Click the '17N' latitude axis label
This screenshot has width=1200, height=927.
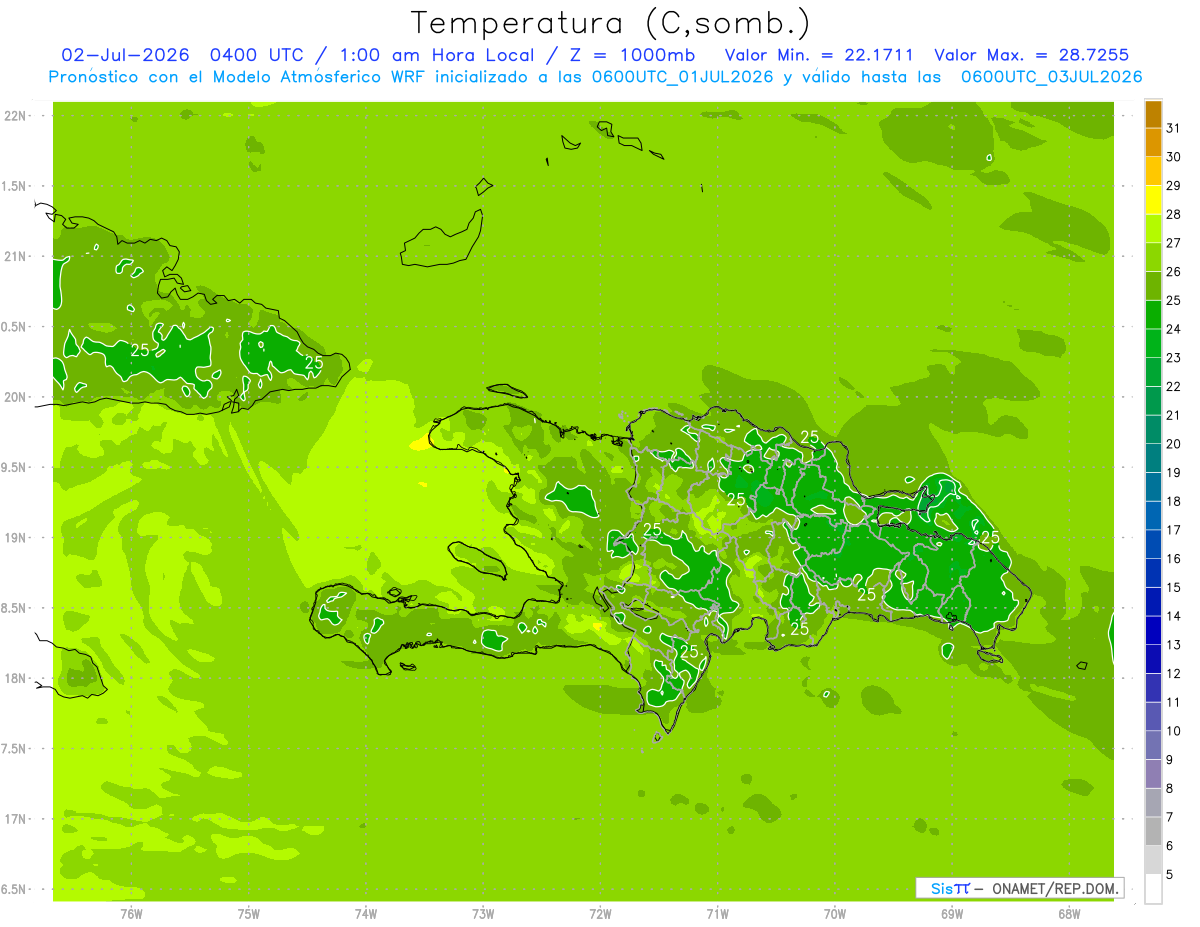(x=16, y=819)
